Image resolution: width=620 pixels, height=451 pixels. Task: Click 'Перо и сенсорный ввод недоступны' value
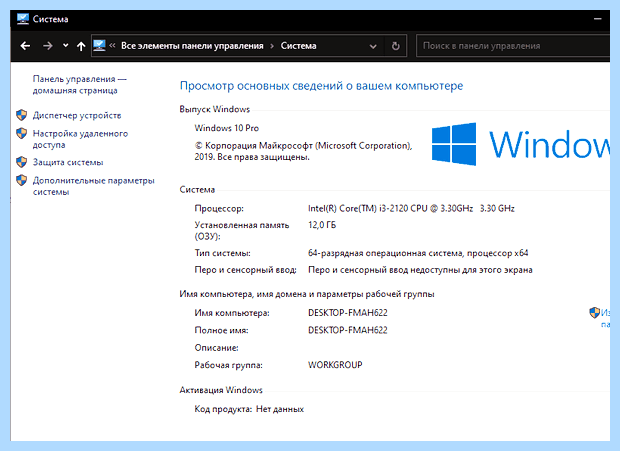click(420, 270)
